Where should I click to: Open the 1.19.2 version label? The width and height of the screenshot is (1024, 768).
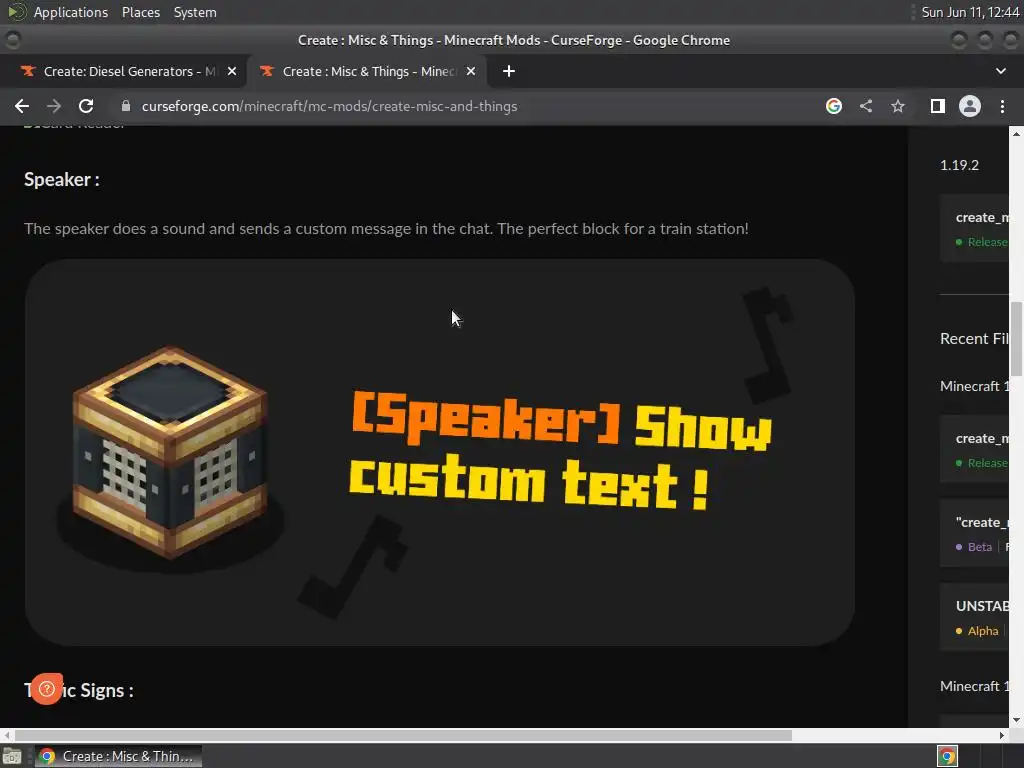(x=959, y=165)
